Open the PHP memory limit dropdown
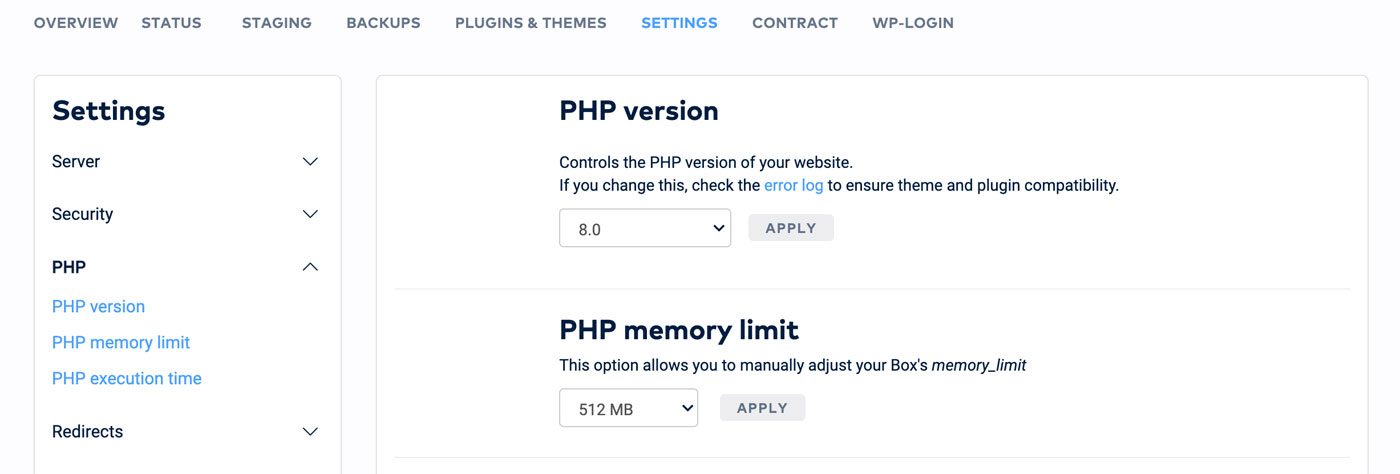Viewport: 1400px width, 474px height. (x=628, y=408)
